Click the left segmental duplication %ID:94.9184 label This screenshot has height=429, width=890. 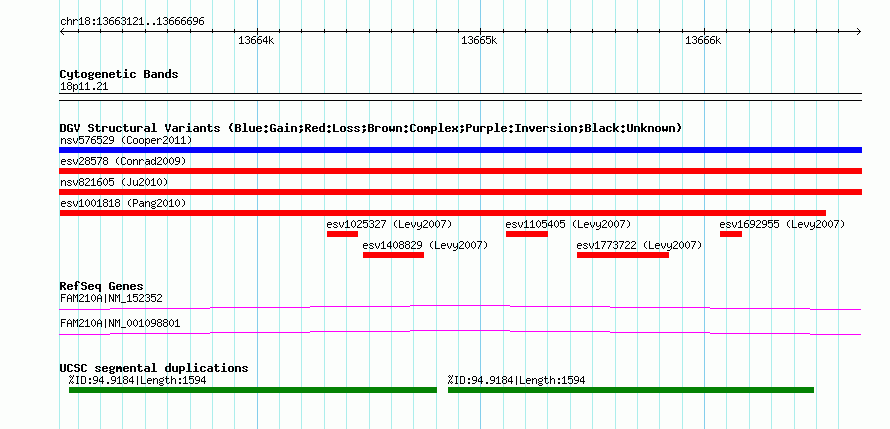(x=137, y=380)
